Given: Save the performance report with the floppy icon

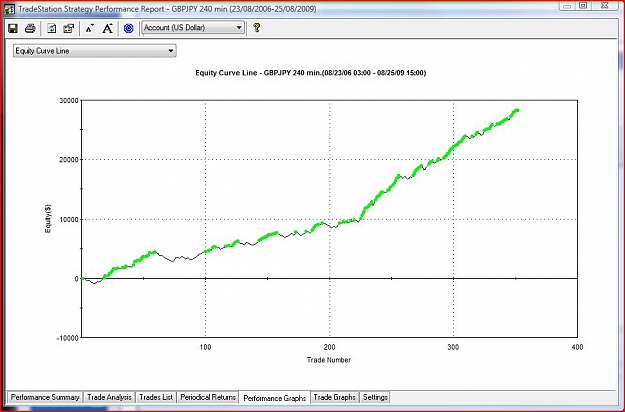Looking at the screenshot, I should click(x=13, y=28).
